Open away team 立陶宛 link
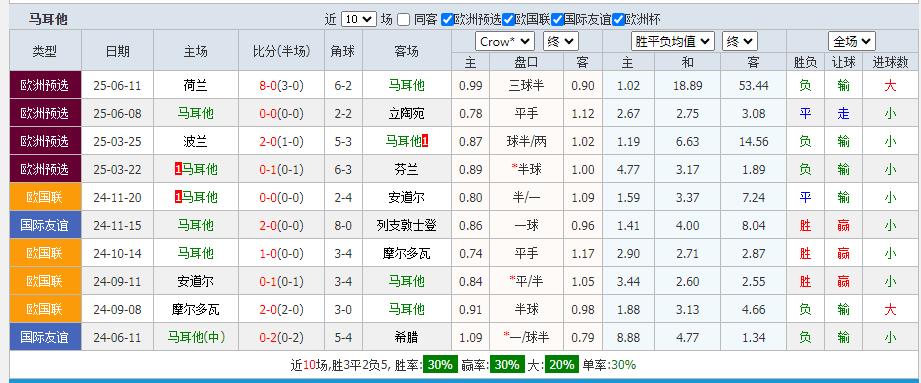The height and width of the screenshot is (383, 921). (406, 113)
